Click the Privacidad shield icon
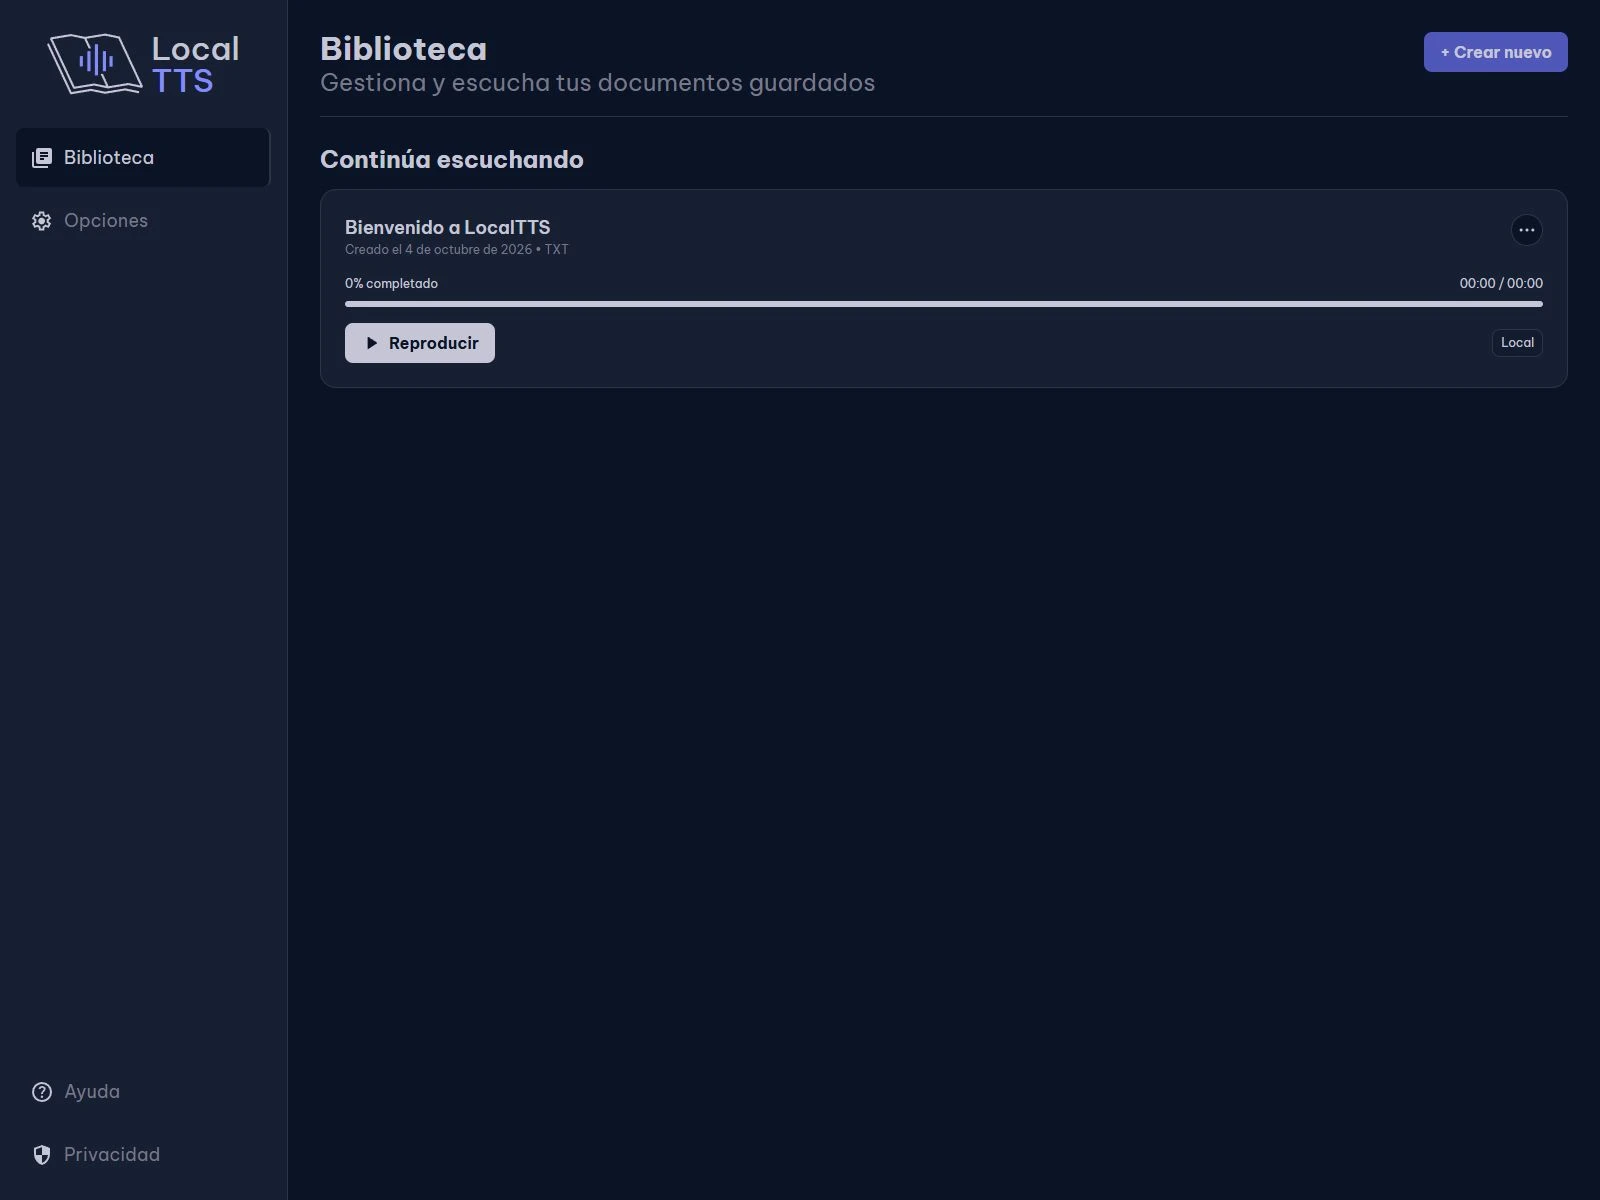The width and height of the screenshot is (1600, 1200). [41, 1155]
